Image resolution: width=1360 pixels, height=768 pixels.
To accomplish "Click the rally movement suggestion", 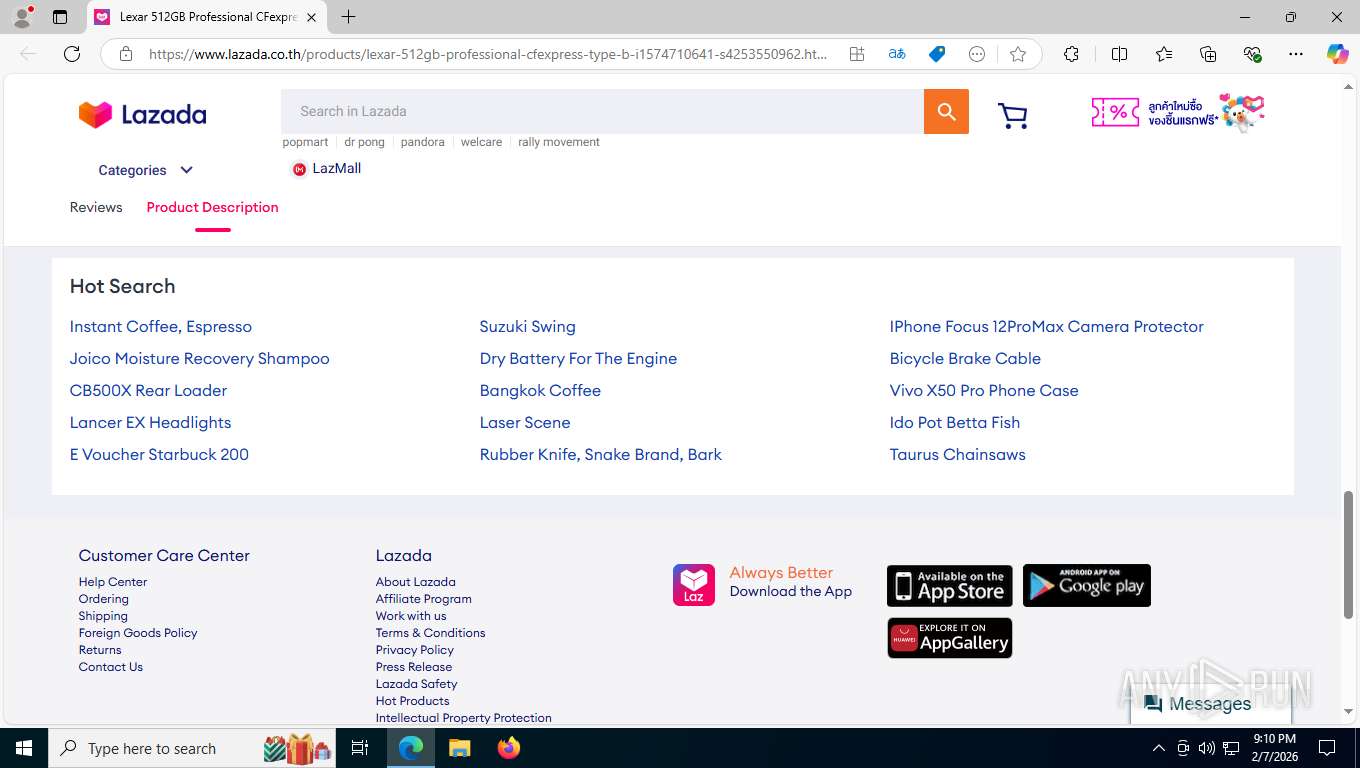I will pyautogui.click(x=559, y=142).
